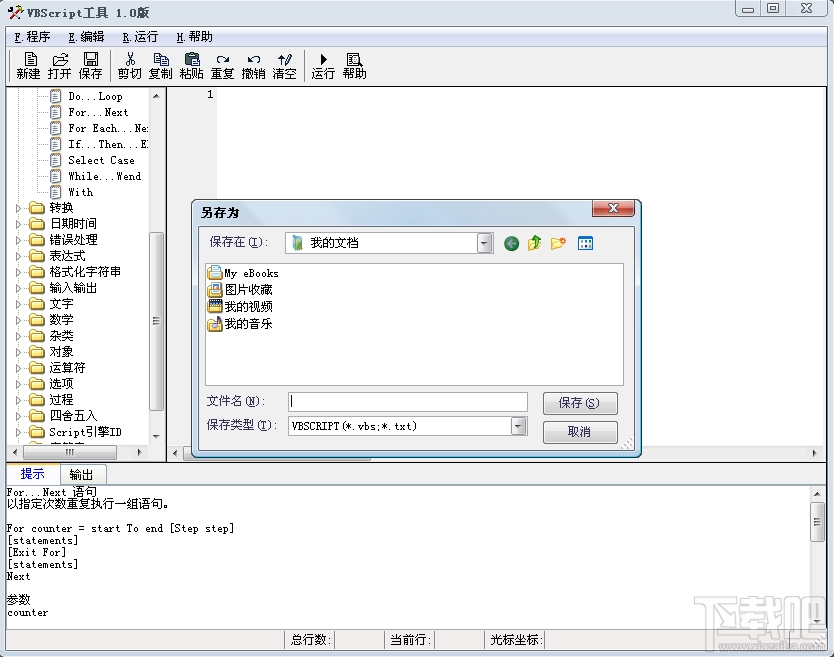Create a new folder in the Save dialog

(557, 242)
